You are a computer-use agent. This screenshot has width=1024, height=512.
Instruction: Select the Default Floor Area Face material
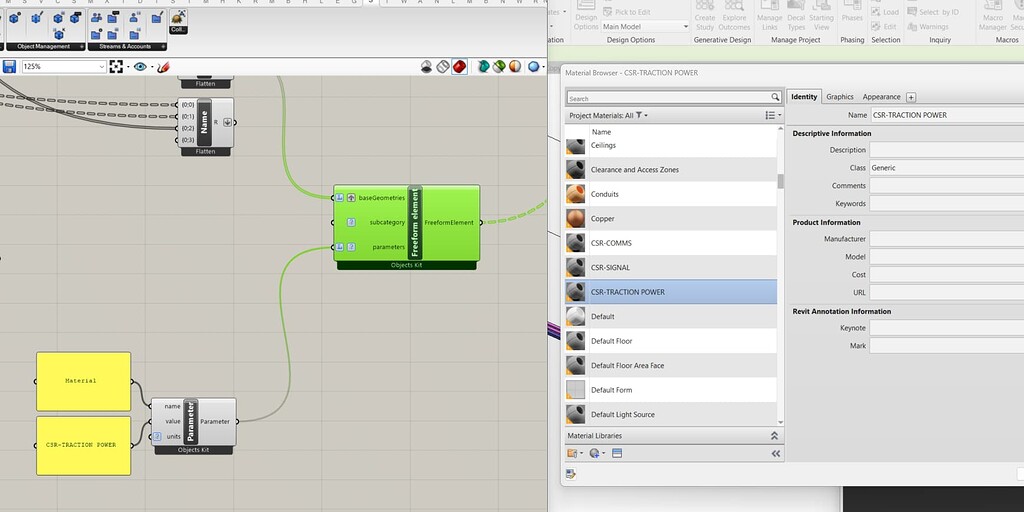coord(671,366)
